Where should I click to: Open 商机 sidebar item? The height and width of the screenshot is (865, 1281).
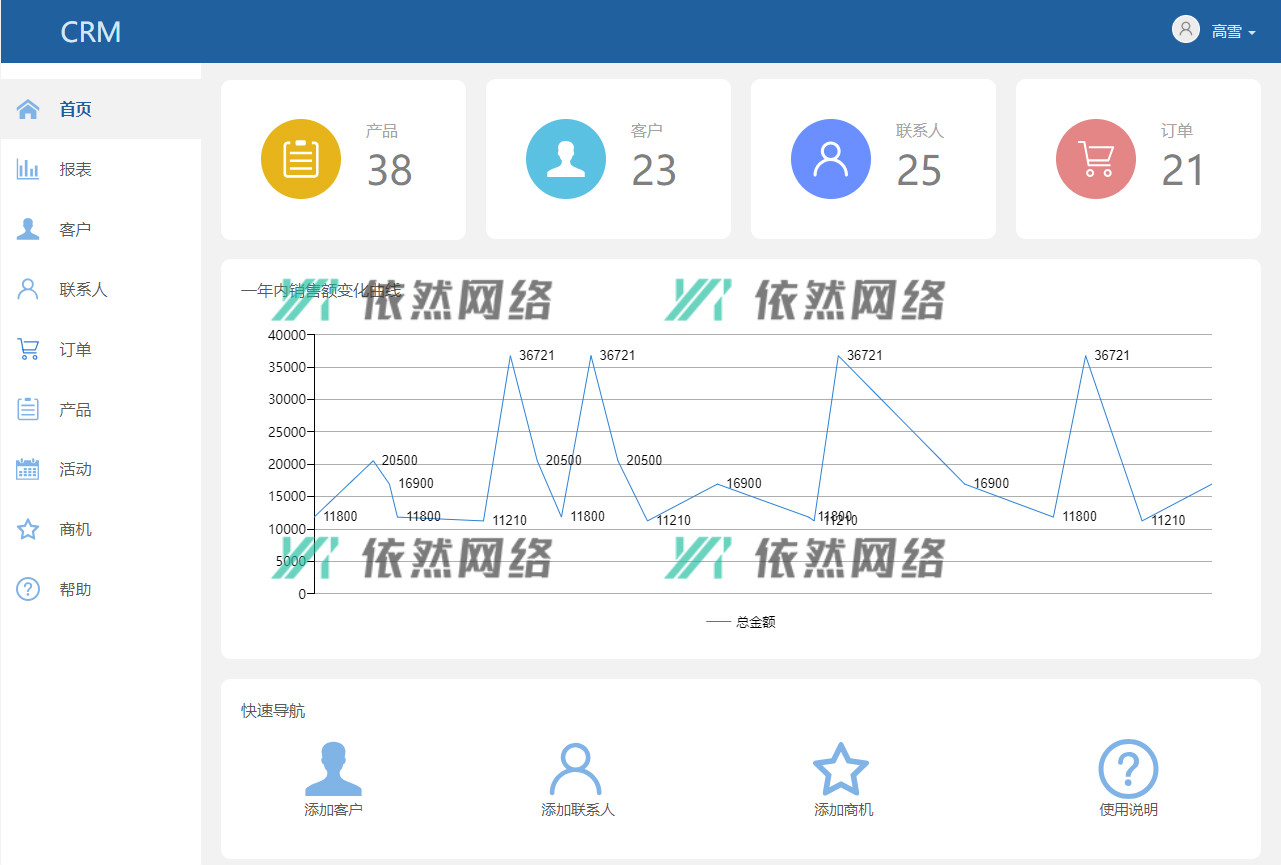(75, 530)
